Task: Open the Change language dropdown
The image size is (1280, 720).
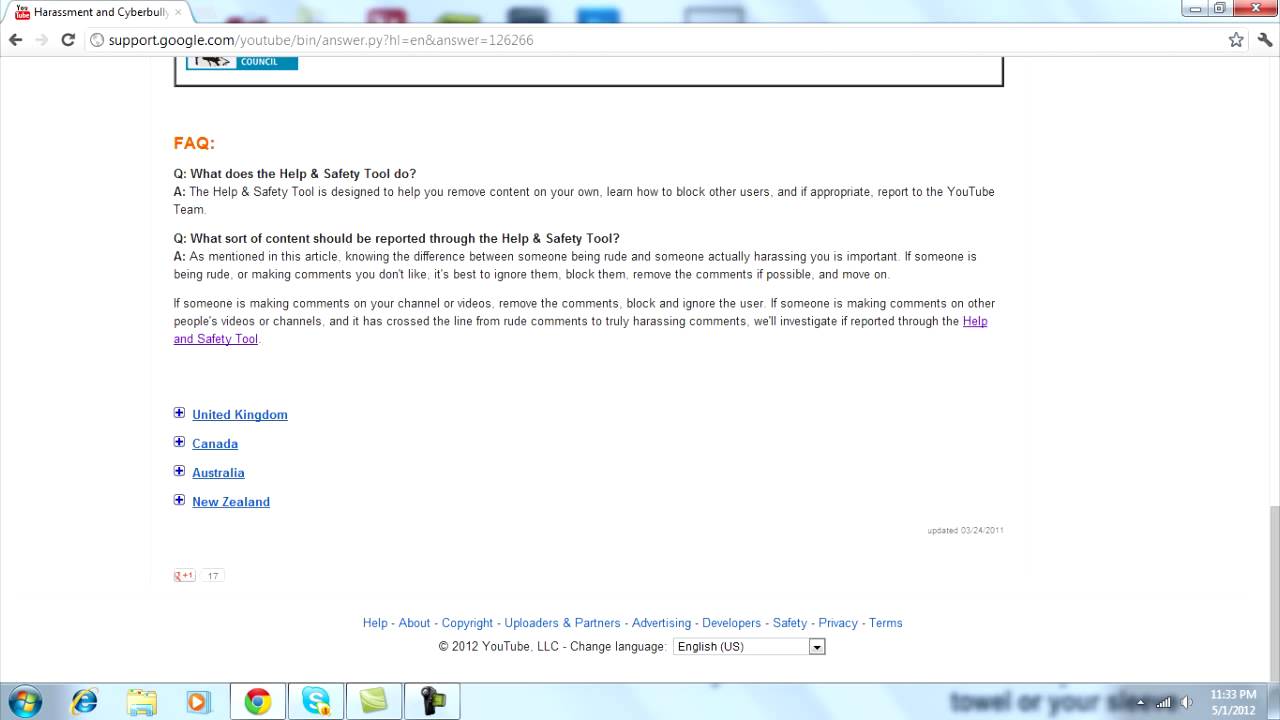Action: tap(749, 647)
